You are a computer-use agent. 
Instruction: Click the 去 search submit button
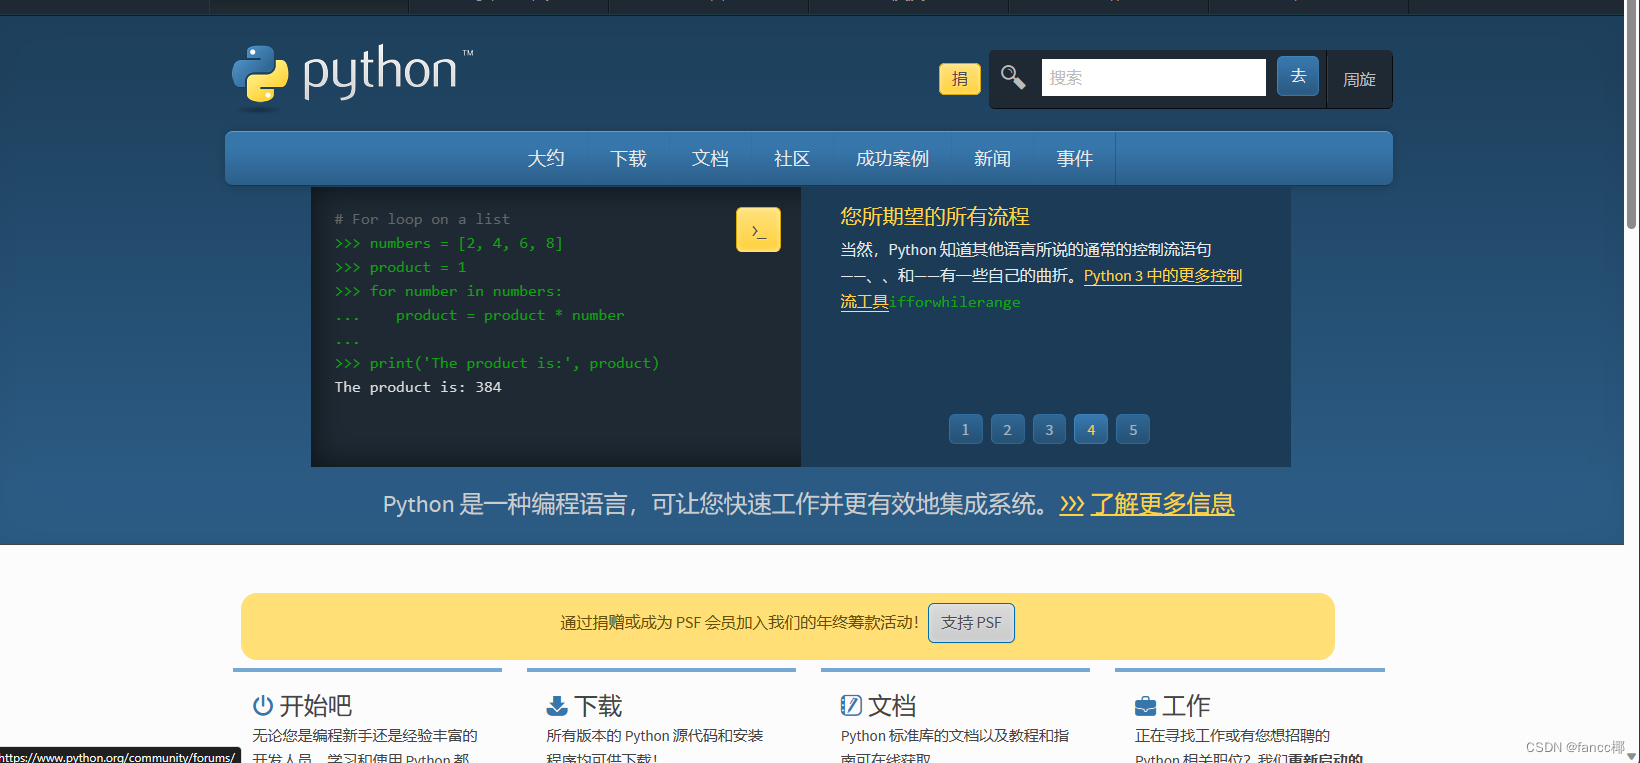pyautogui.click(x=1298, y=76)
